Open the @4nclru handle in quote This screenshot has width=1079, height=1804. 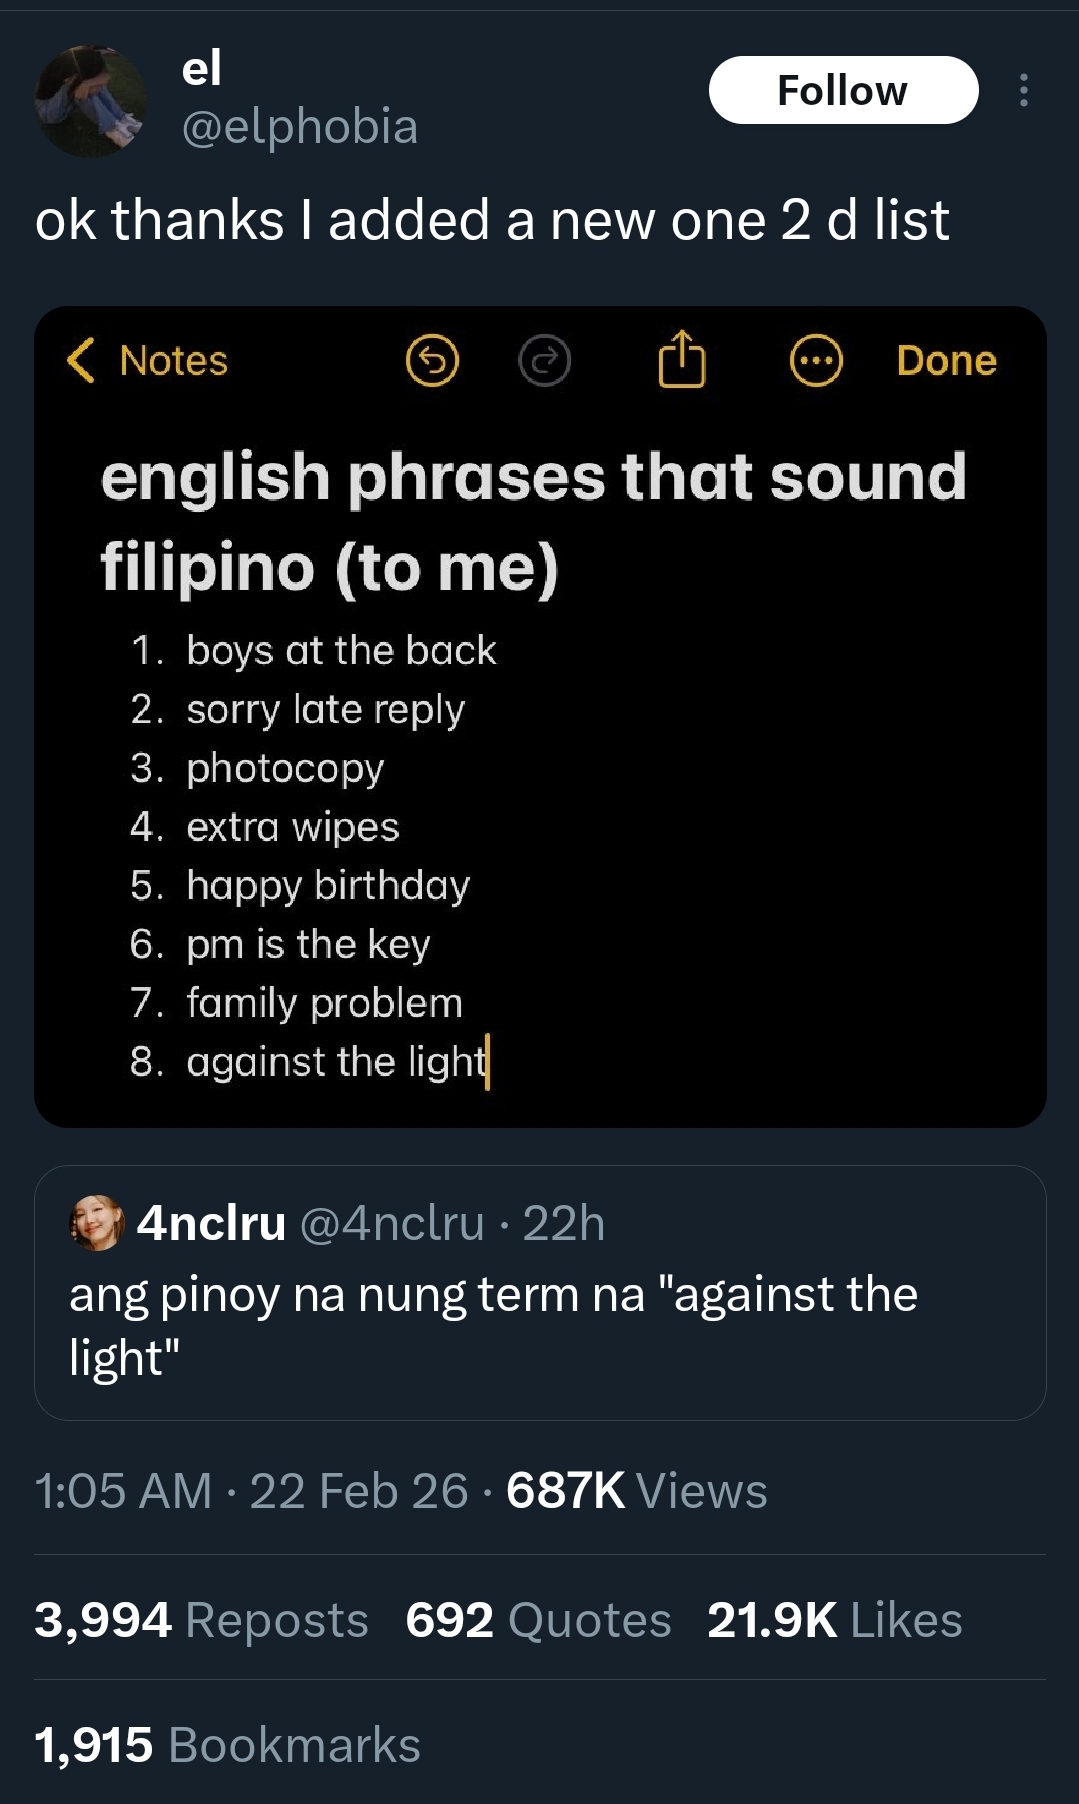click(x=392, y=1223)
